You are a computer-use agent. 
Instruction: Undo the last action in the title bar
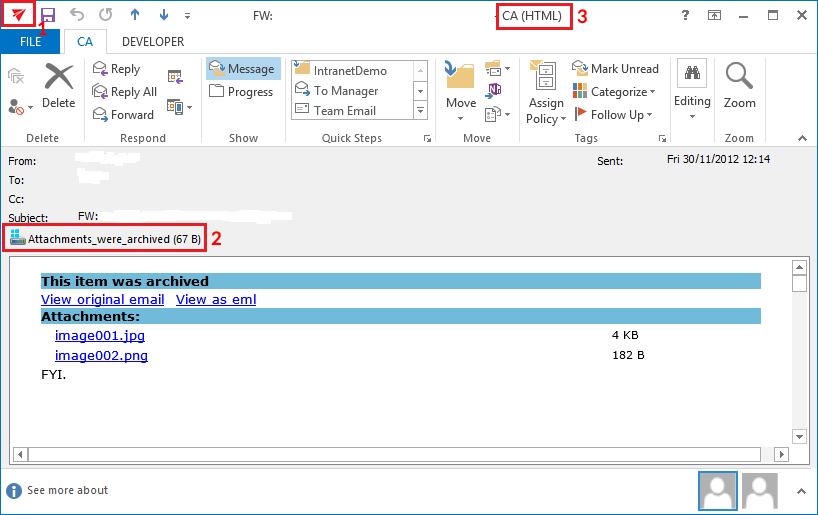pos(77,15)
